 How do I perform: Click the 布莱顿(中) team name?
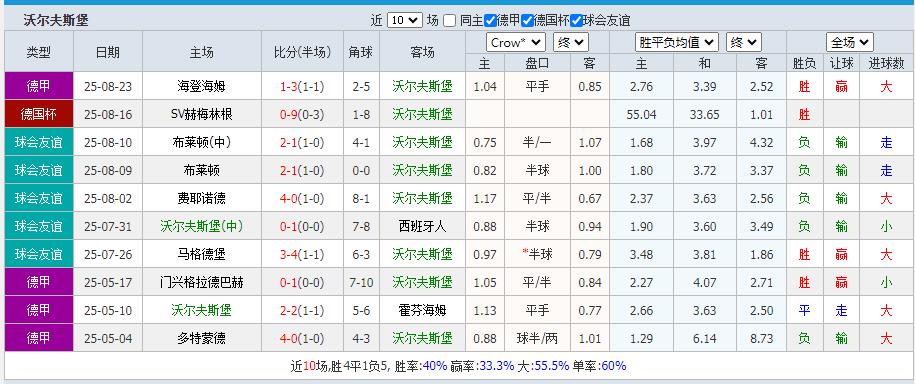point(201,143)
